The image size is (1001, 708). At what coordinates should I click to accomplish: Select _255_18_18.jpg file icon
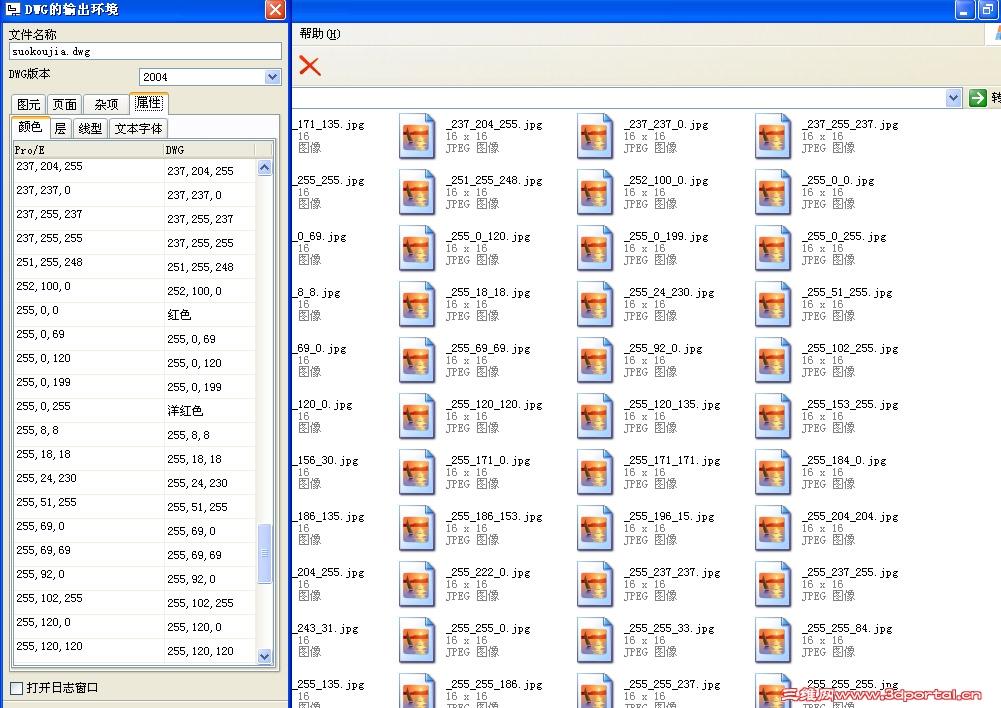(417, 304)
